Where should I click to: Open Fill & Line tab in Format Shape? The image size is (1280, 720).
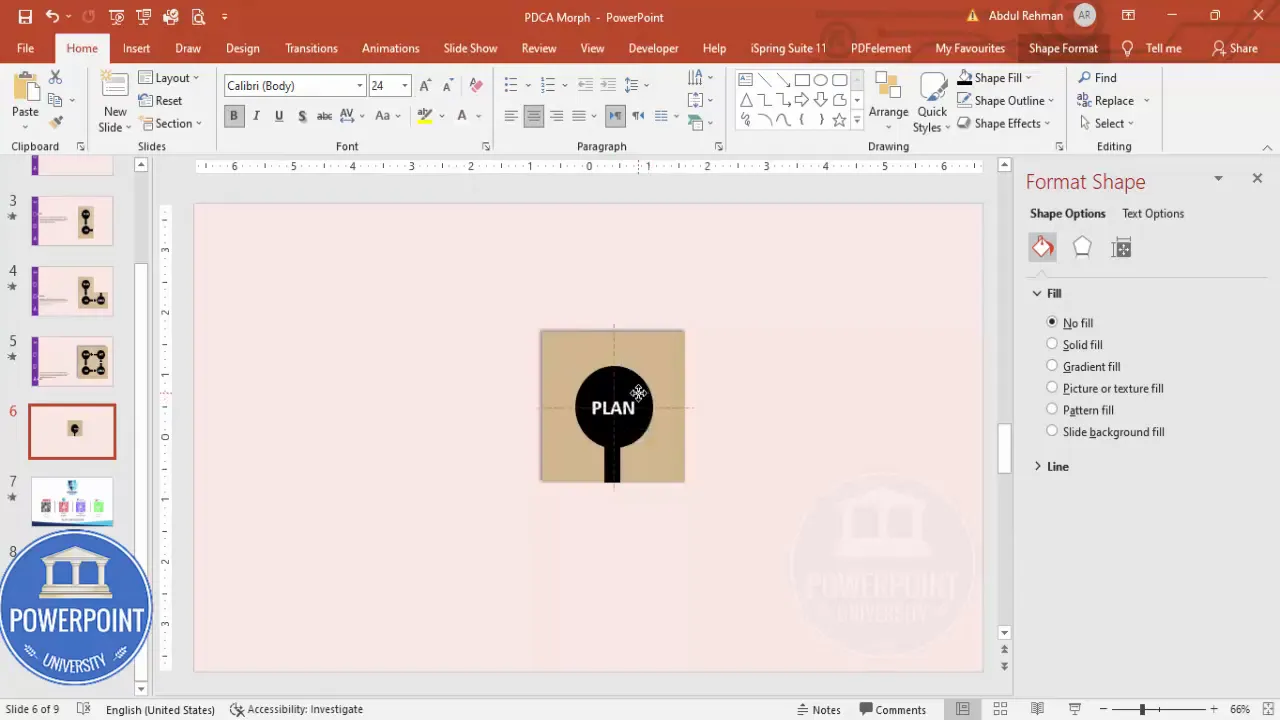click(1043, 248)
